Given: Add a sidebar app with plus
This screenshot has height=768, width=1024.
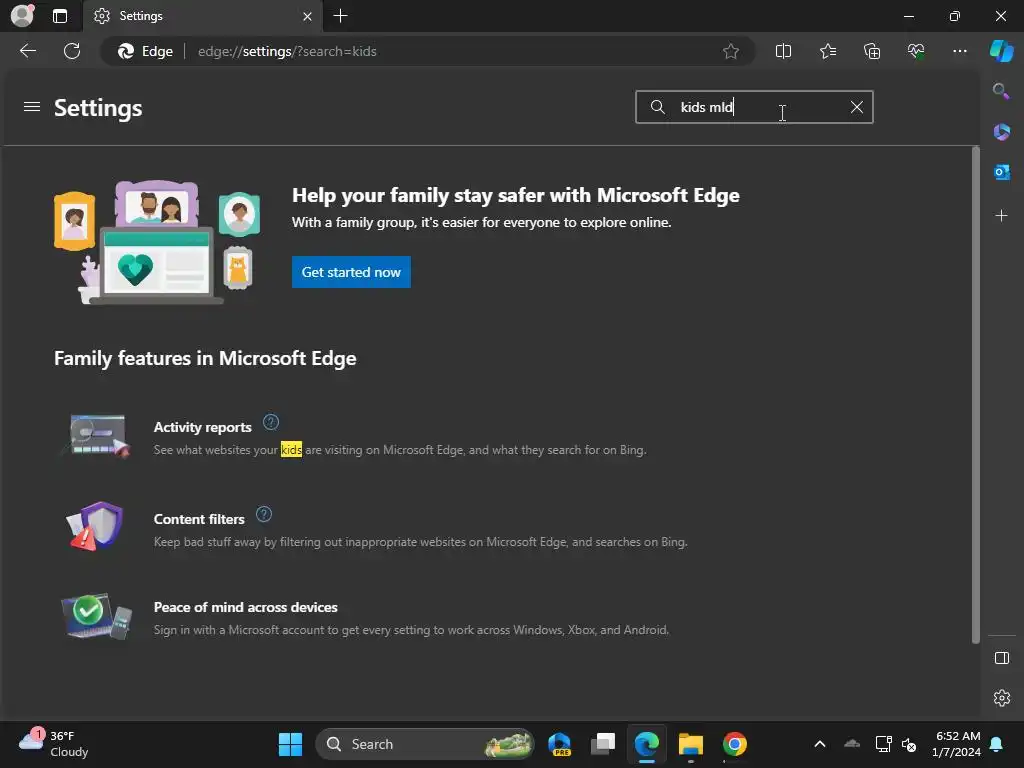Looking at the screenshot, I should tap(1001, 216).
